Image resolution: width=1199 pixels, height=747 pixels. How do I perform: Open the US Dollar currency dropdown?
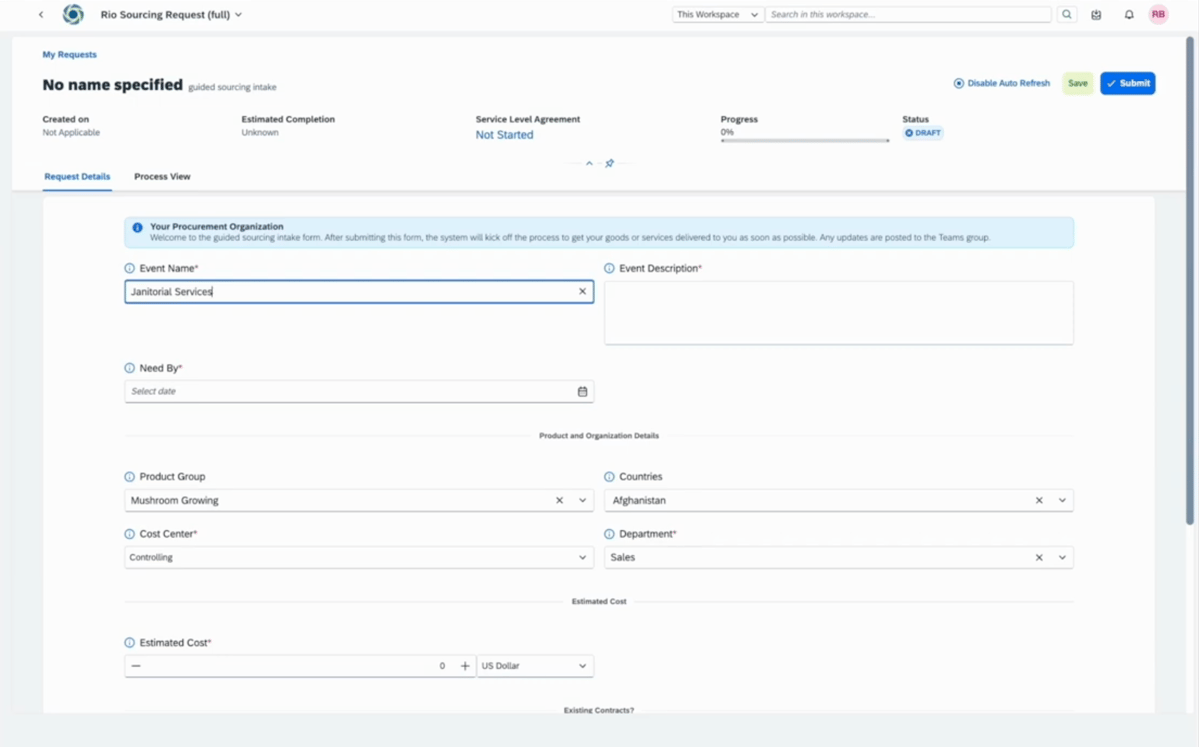point(535,666)
